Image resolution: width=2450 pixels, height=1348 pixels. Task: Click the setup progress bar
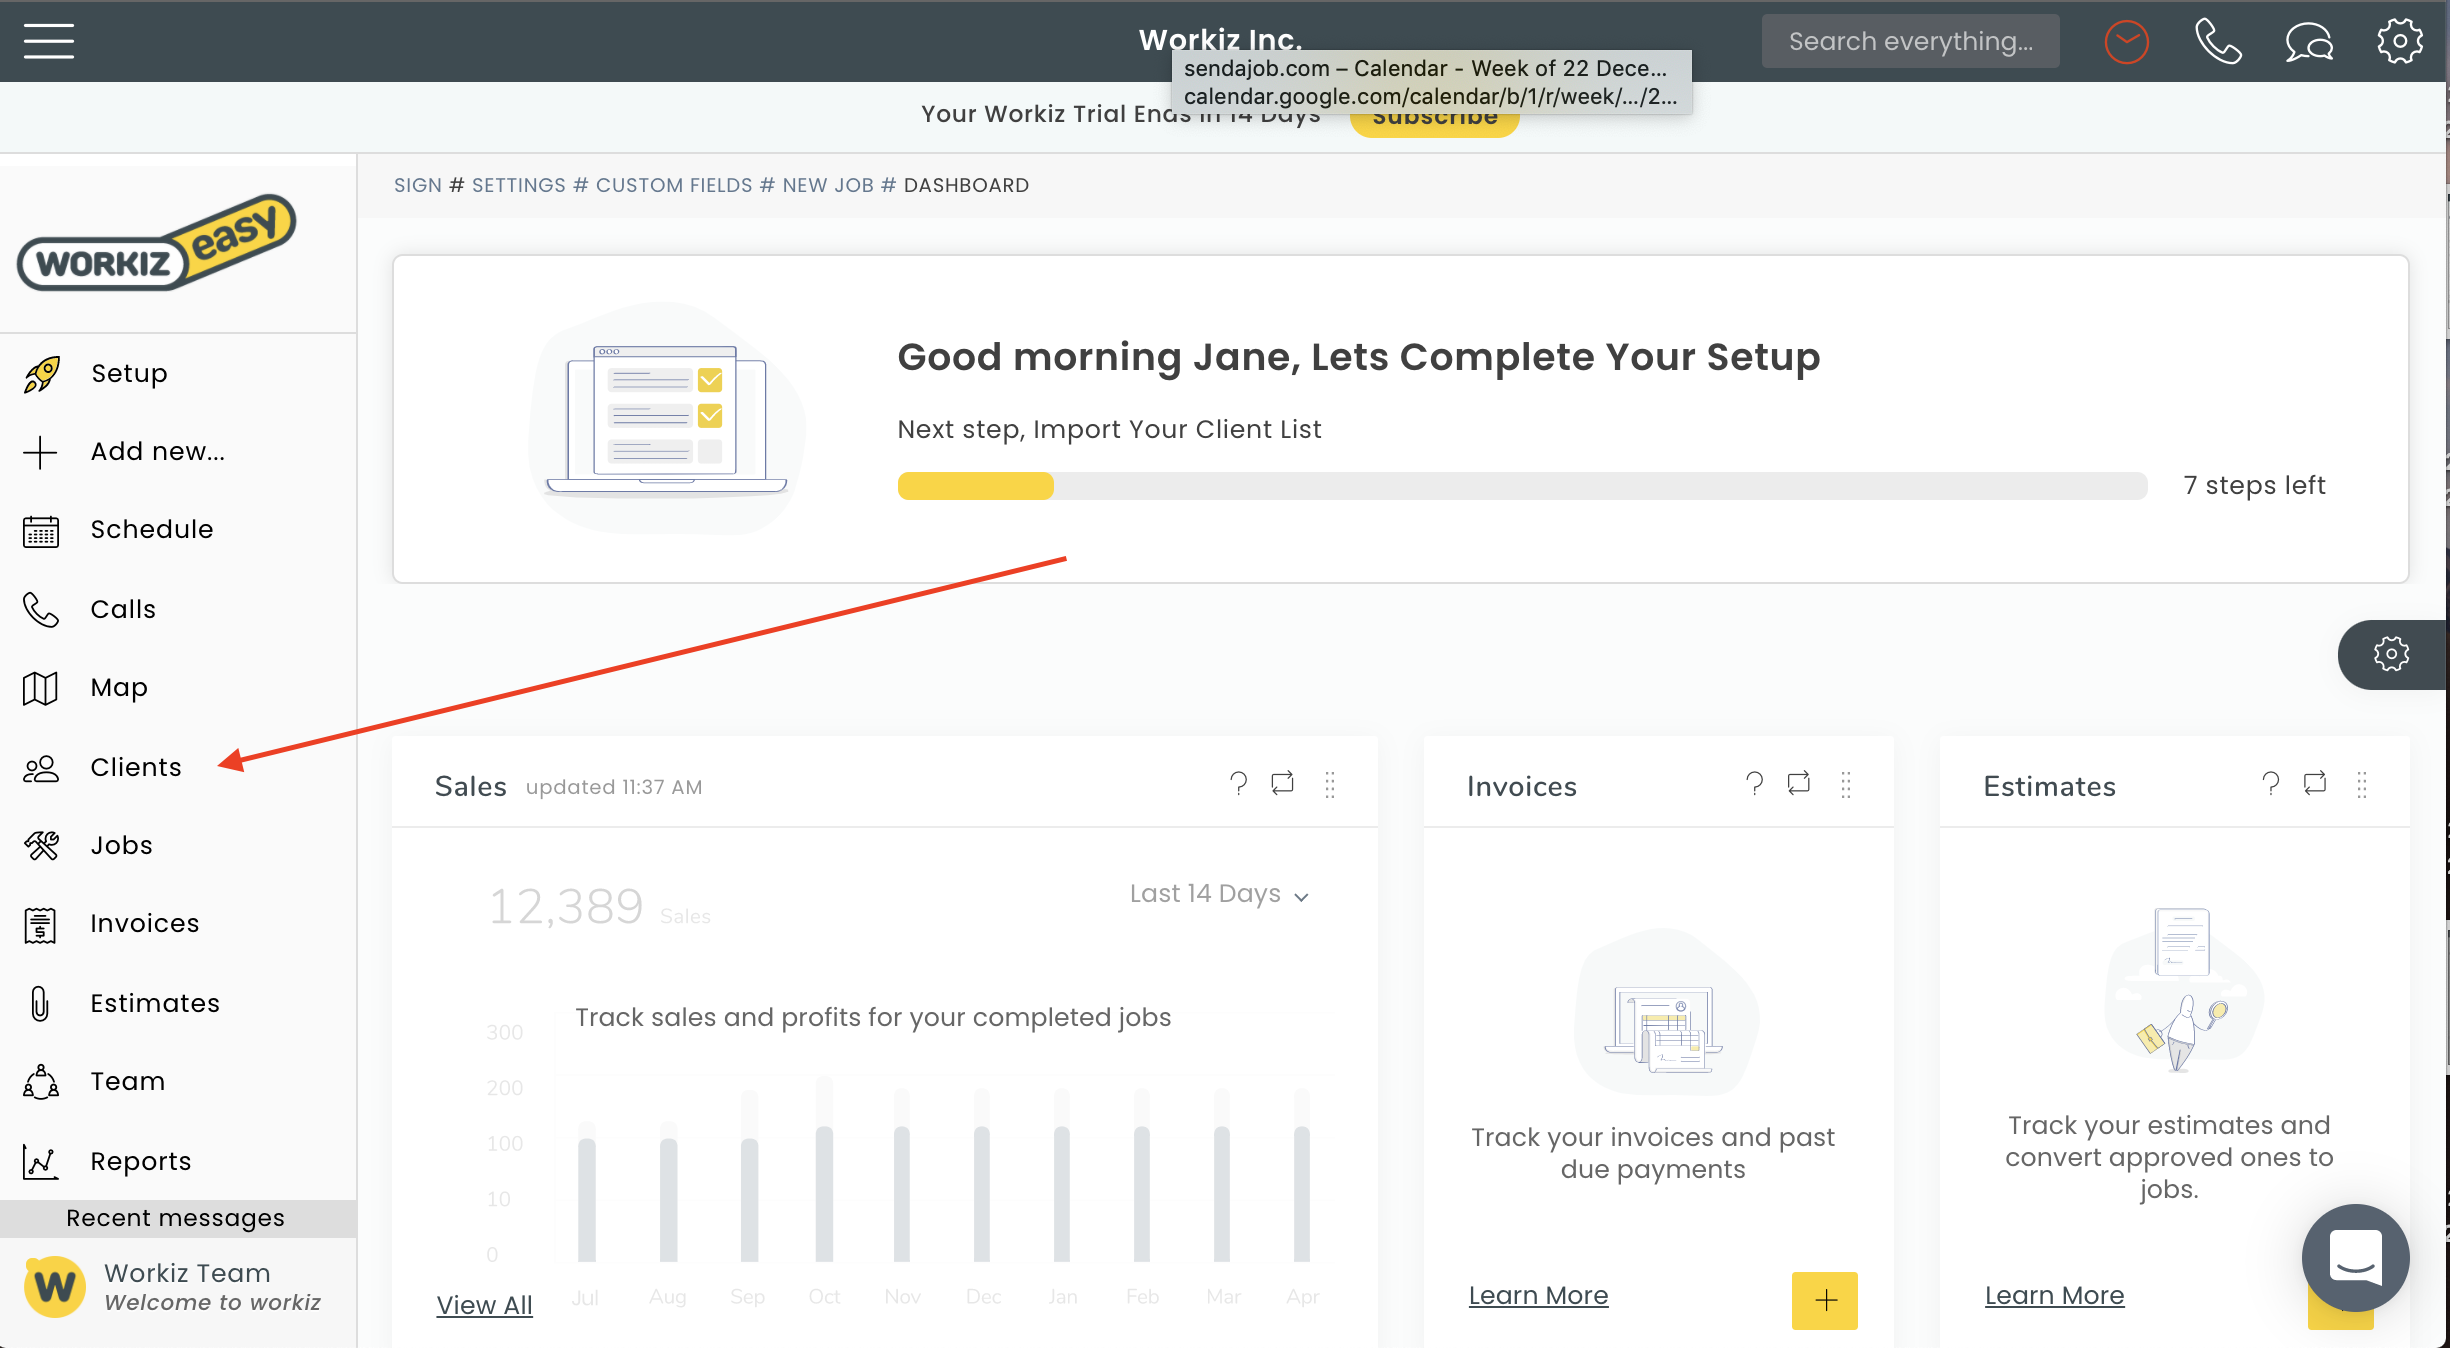click(1521, 486)
